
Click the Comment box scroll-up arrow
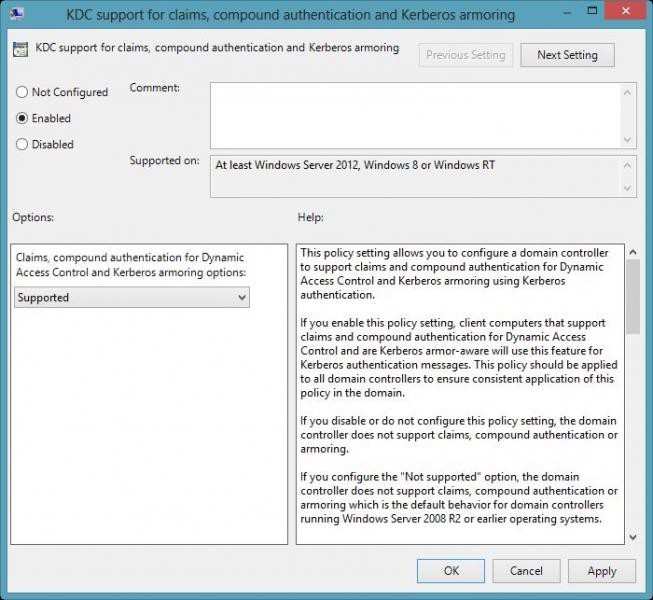tap(628, 92)
